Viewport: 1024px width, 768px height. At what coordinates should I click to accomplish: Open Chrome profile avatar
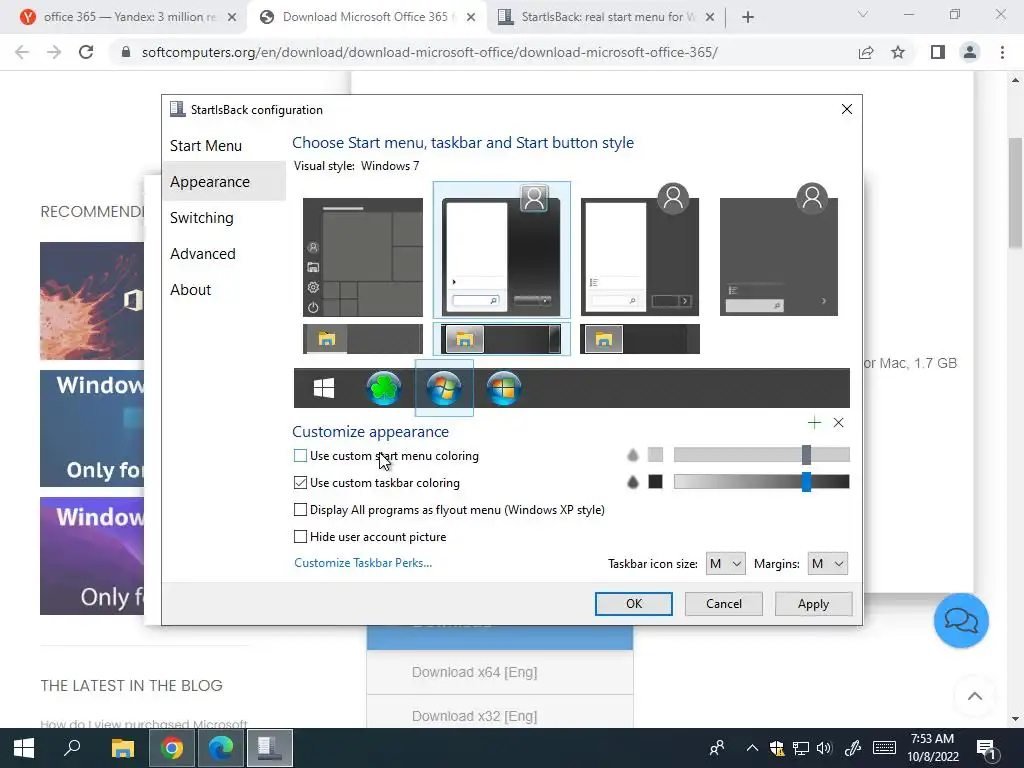[x=970, y=52]
